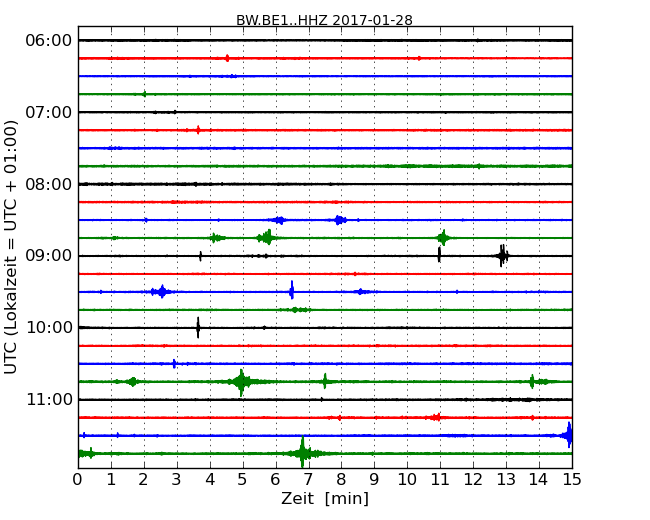Click x-axis tick label 12

(x=473, y=480)
